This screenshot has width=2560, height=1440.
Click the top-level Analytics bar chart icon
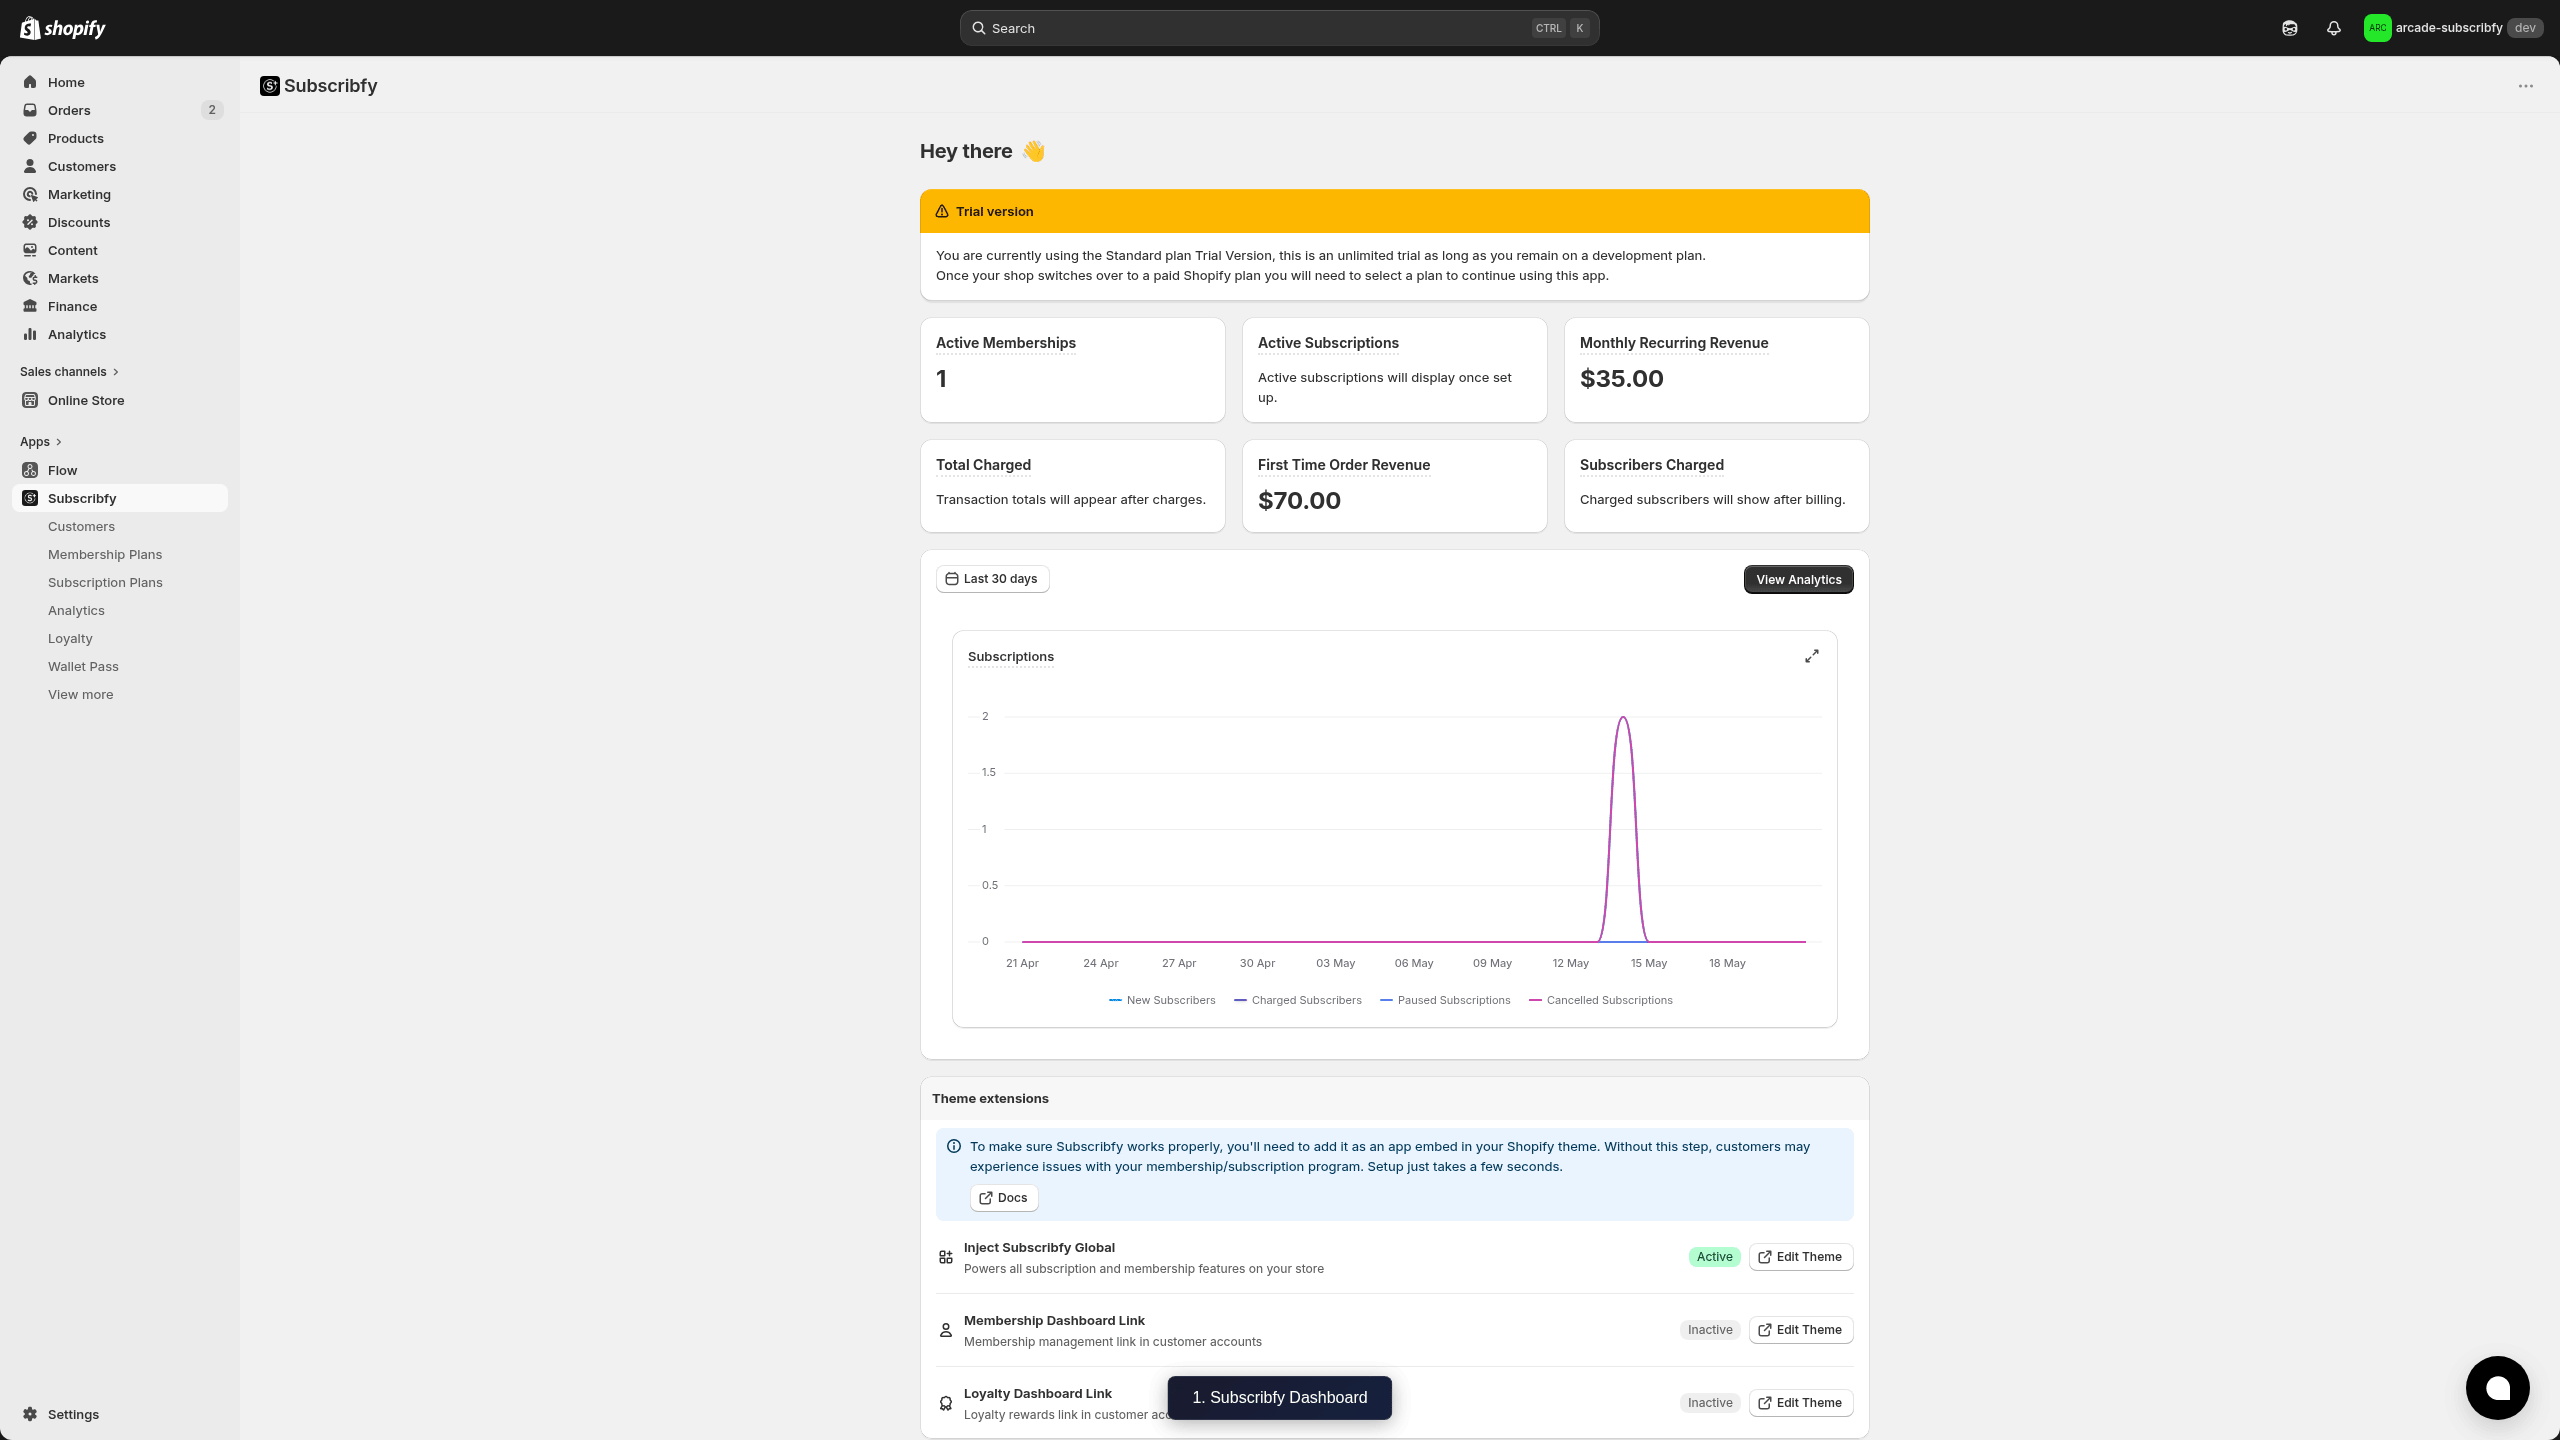pos(30,334)
